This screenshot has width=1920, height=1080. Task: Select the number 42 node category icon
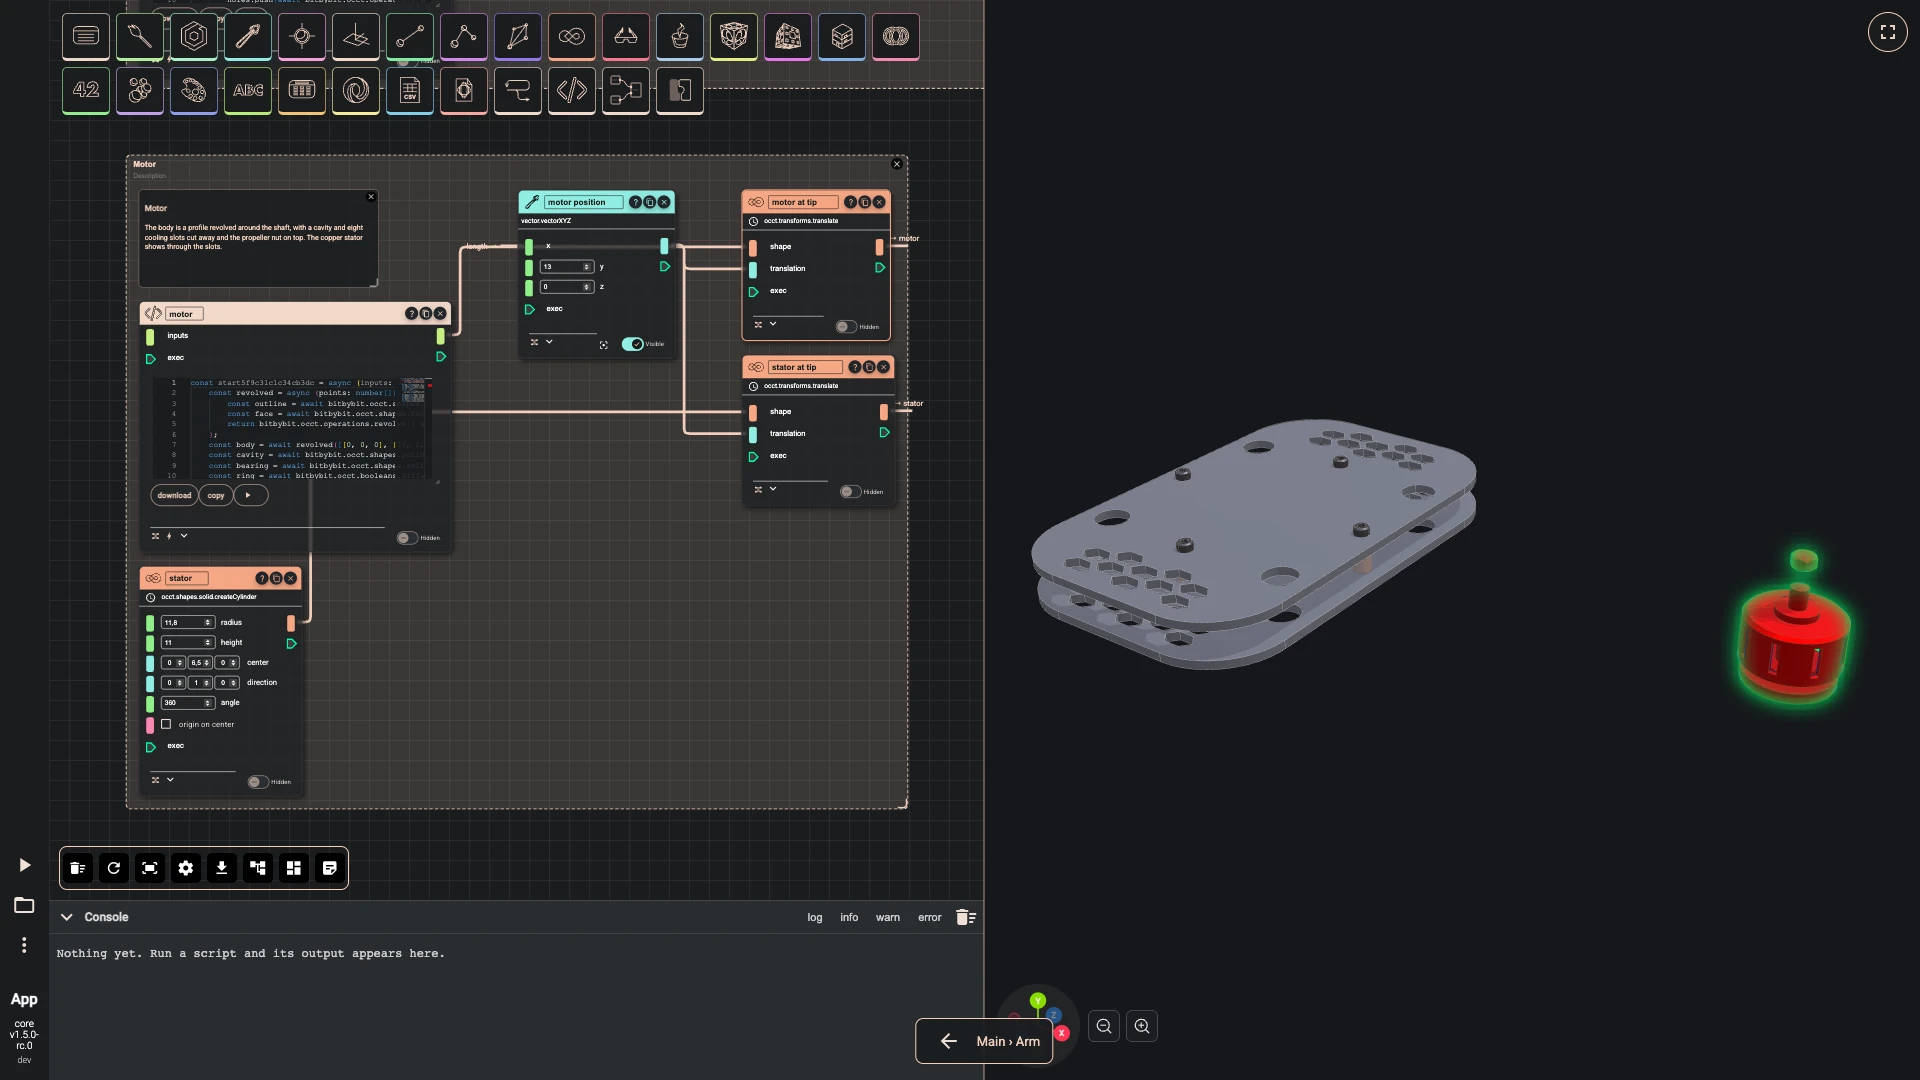(86, 90)
